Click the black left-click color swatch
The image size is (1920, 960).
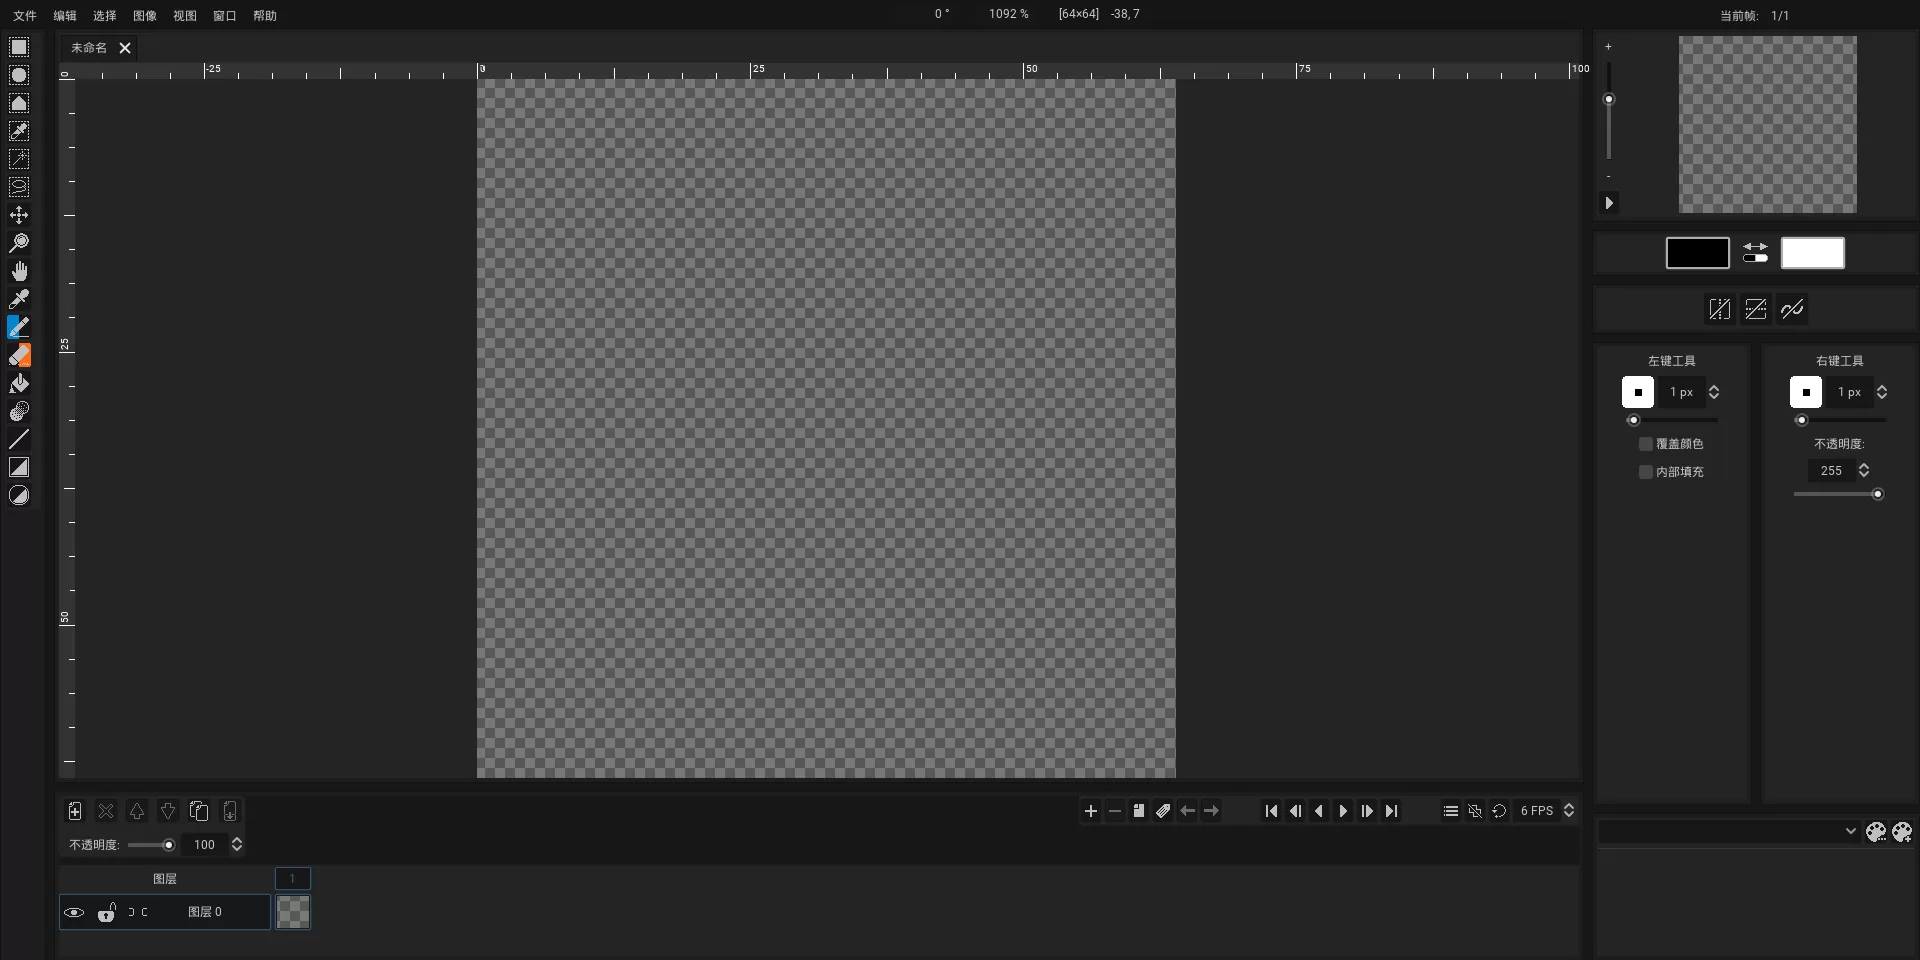pos(1697,253)
